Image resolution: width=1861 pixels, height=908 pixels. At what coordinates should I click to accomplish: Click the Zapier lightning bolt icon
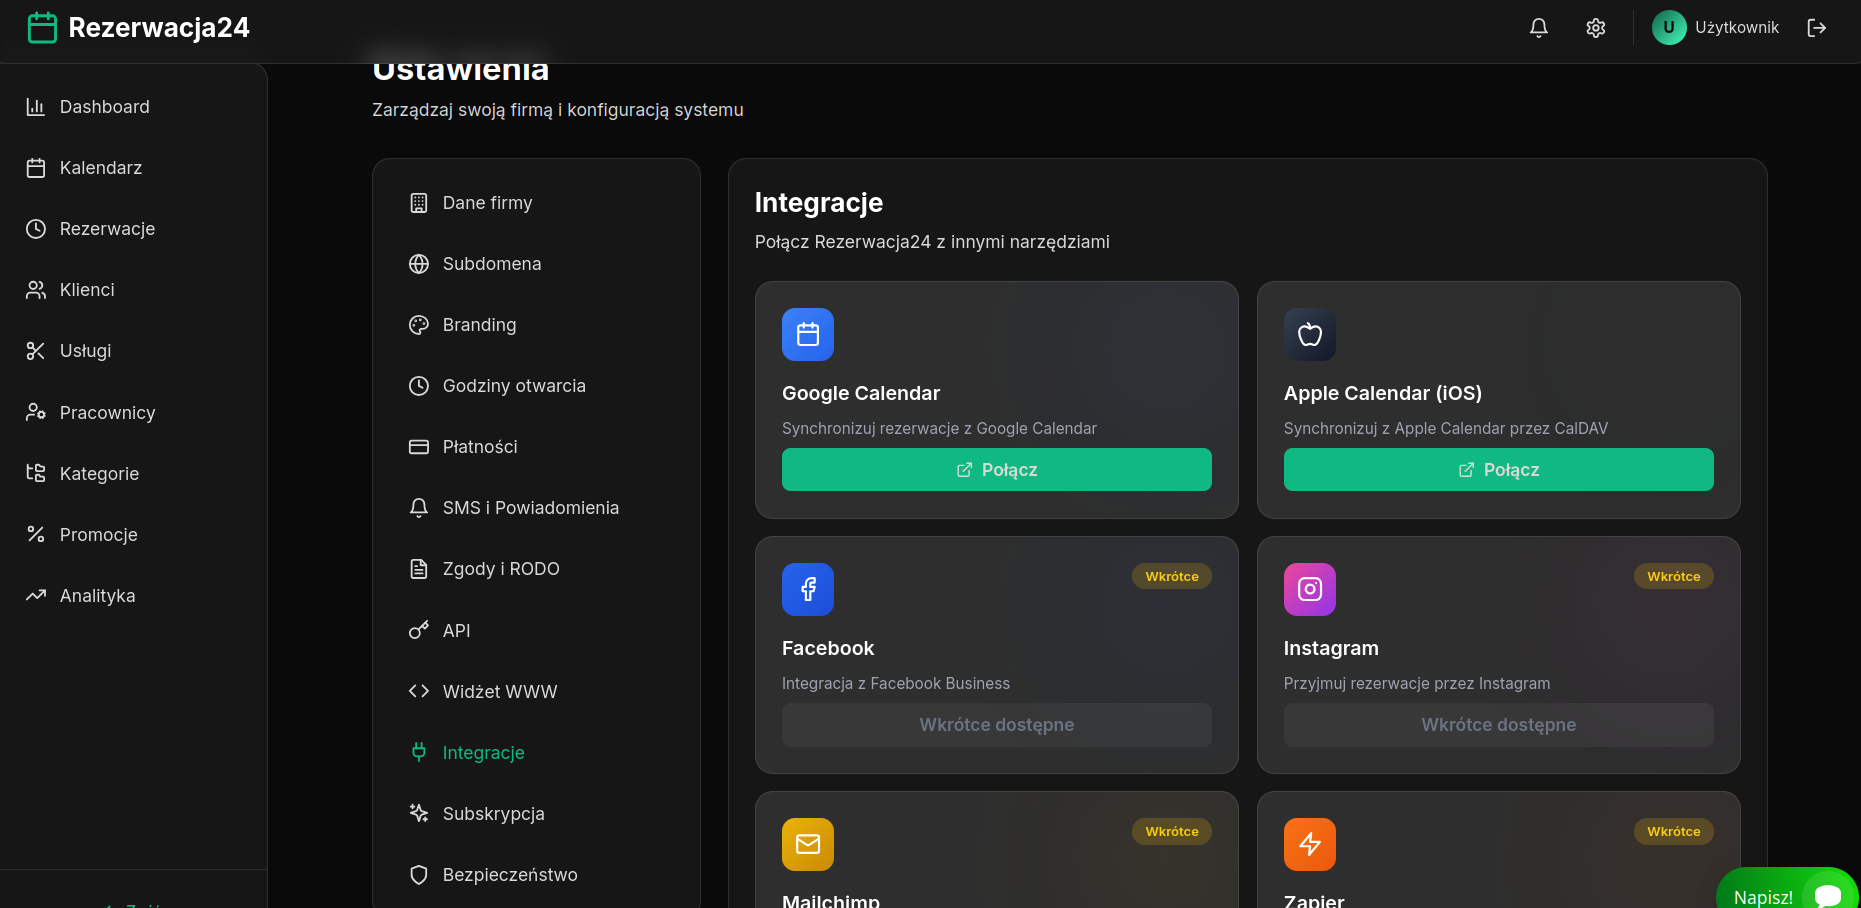(x=1309, y=844)
